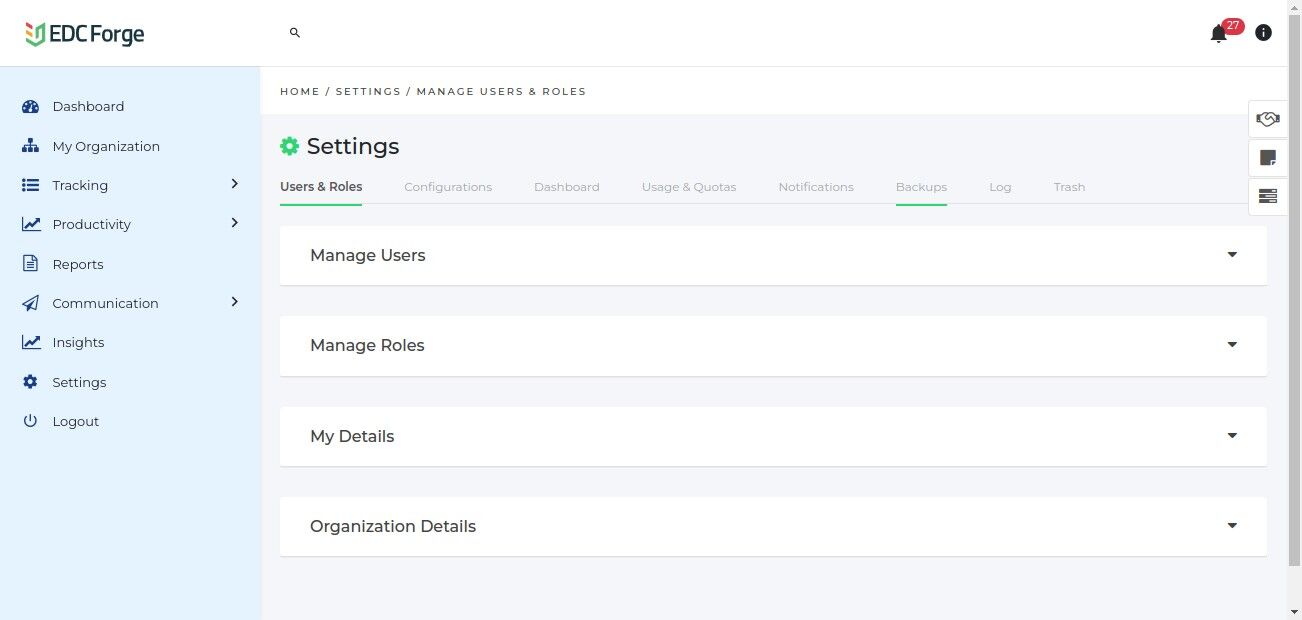Expand the Manage Users panel
Screen dimensions: 1302x620
pyautogui.click(x=1232, y=255)
